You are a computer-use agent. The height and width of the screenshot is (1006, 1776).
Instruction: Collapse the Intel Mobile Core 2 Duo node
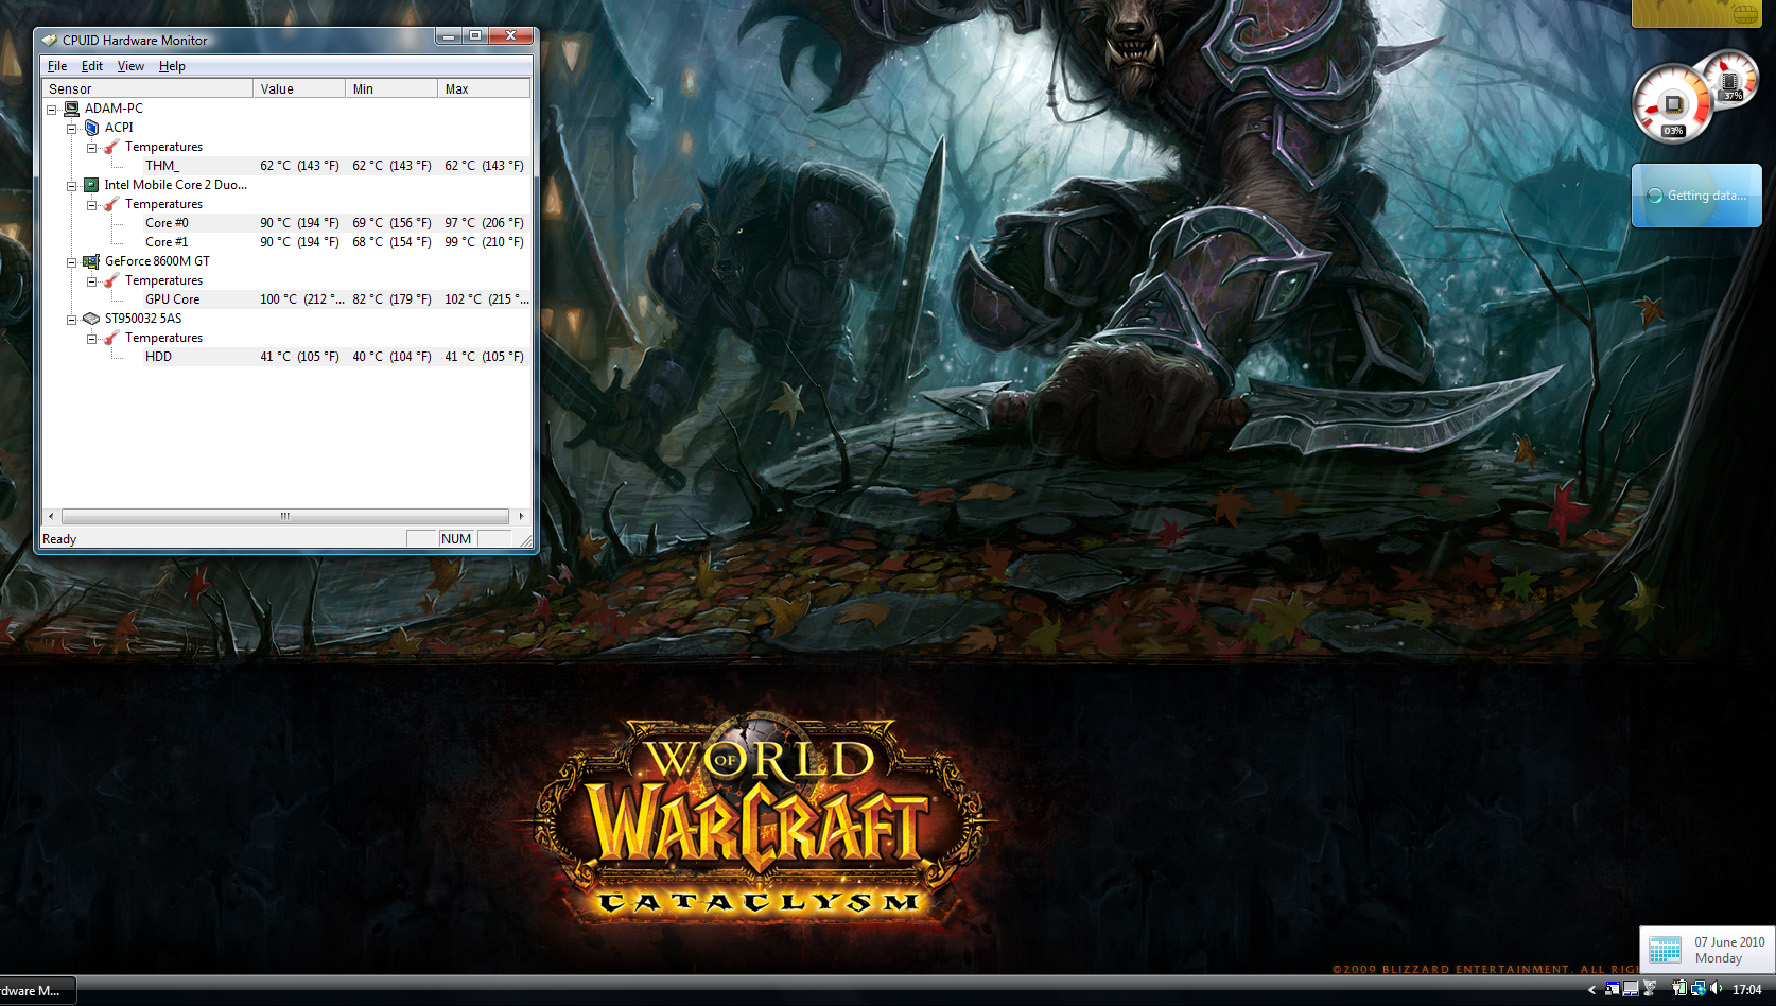click(x=71, y=186)
